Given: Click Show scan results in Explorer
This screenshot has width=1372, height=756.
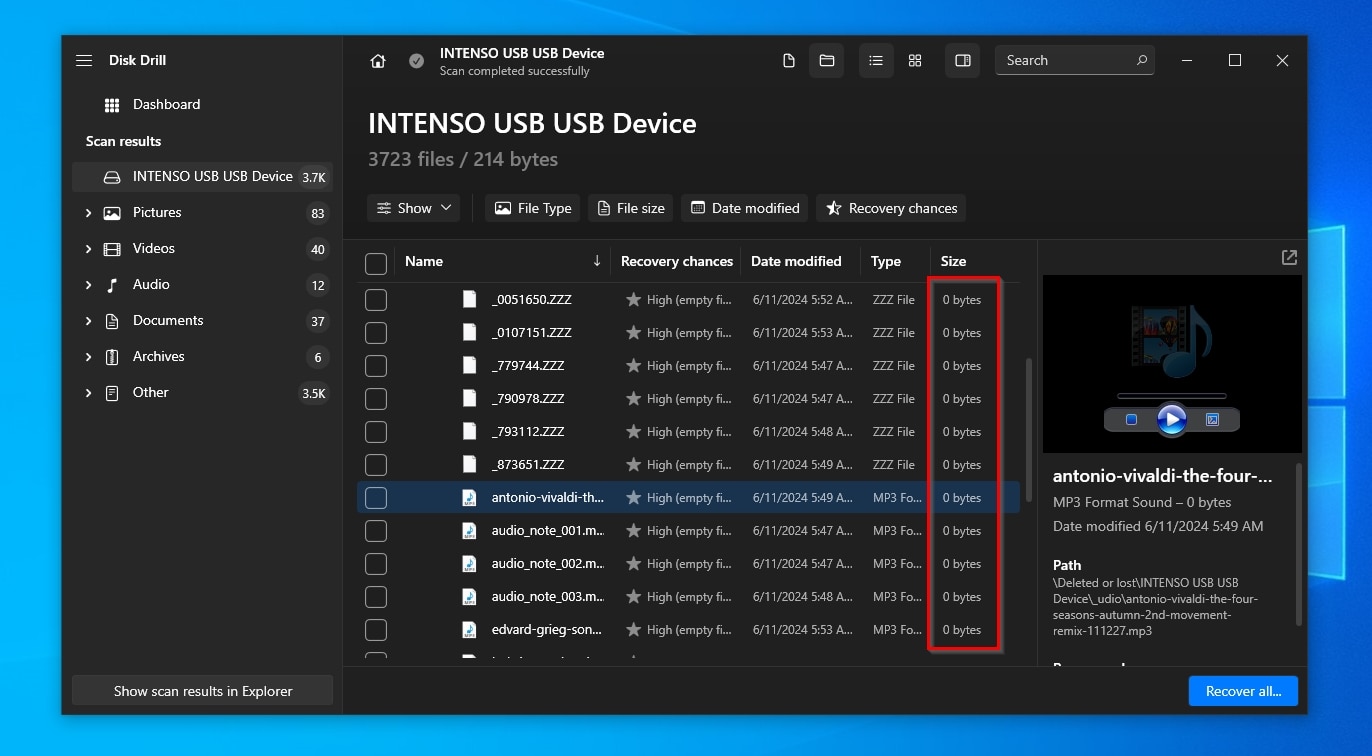Looking at the screenshot, I should pyautogui.click(x=203, y=691).
